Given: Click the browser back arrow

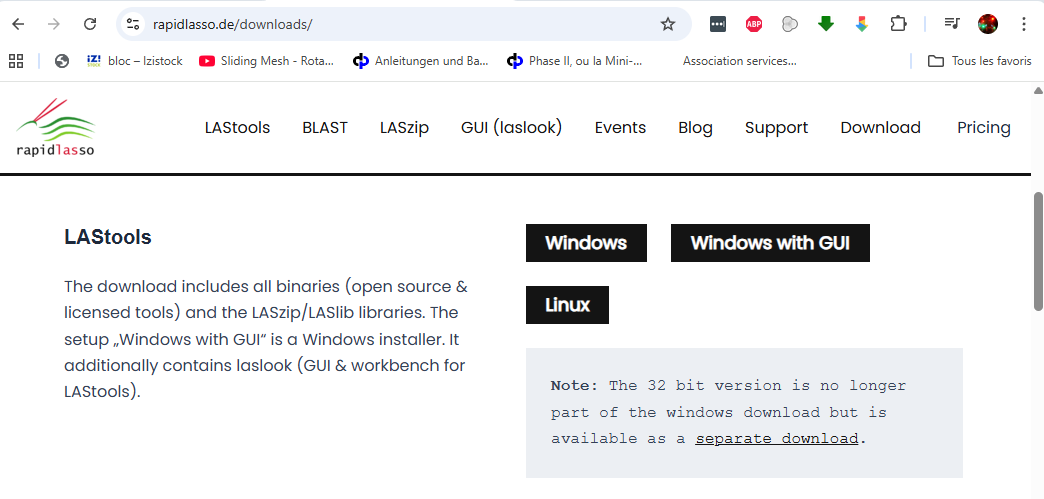Looking at the screenshot, I should [x=19, y=24].
